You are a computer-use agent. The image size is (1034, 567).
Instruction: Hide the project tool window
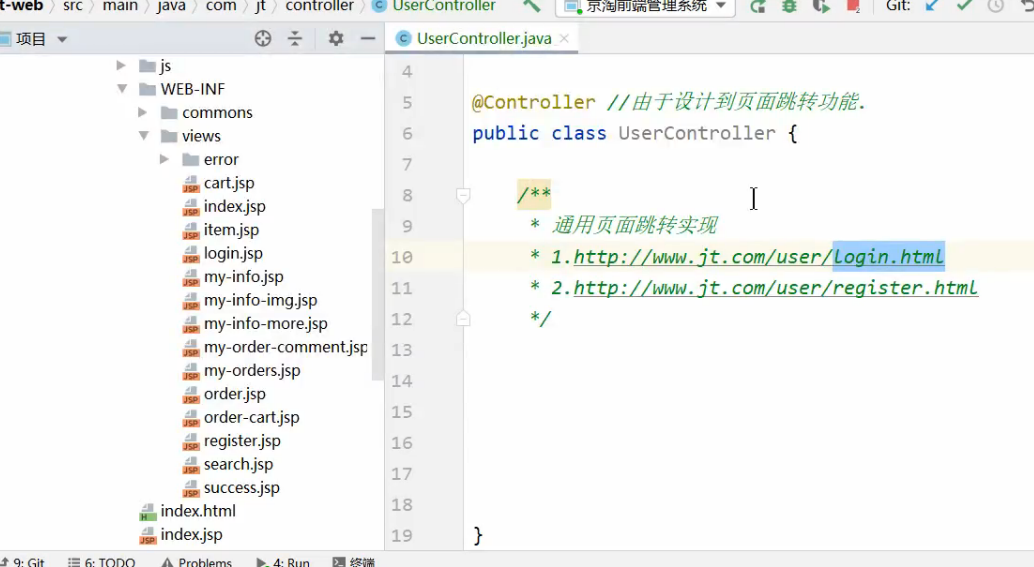click(368, 39)
